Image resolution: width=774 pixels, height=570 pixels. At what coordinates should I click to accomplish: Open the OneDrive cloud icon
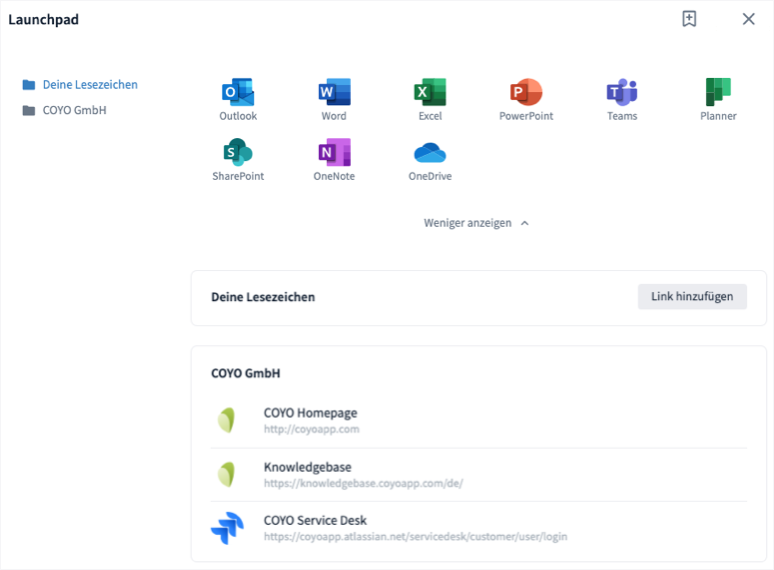pos(430,152)
